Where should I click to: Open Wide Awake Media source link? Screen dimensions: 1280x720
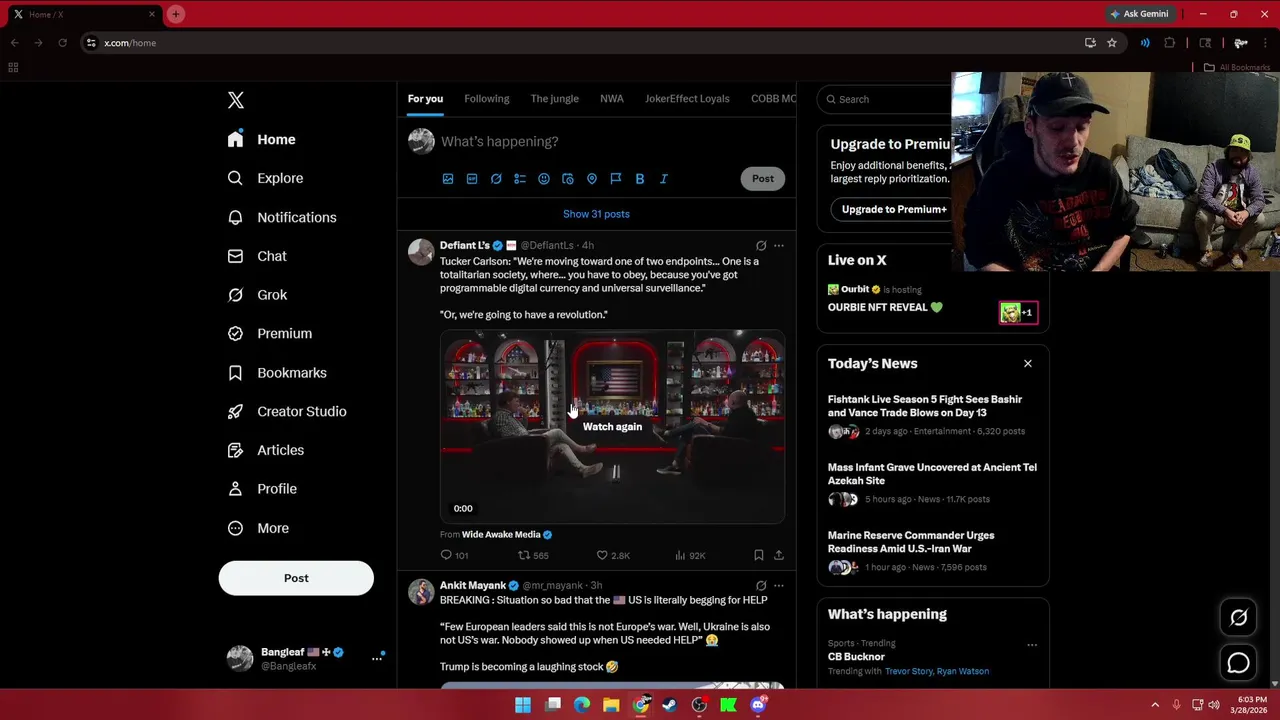tap(501, 535)
